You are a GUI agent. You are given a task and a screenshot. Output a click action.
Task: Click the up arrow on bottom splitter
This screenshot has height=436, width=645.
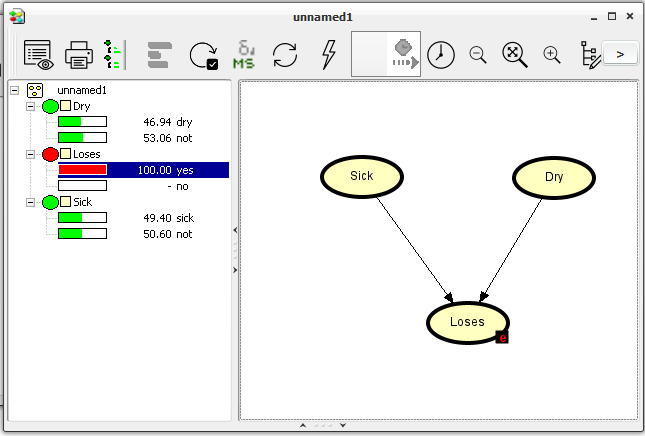pyautogui.click(x=303, y=425)
